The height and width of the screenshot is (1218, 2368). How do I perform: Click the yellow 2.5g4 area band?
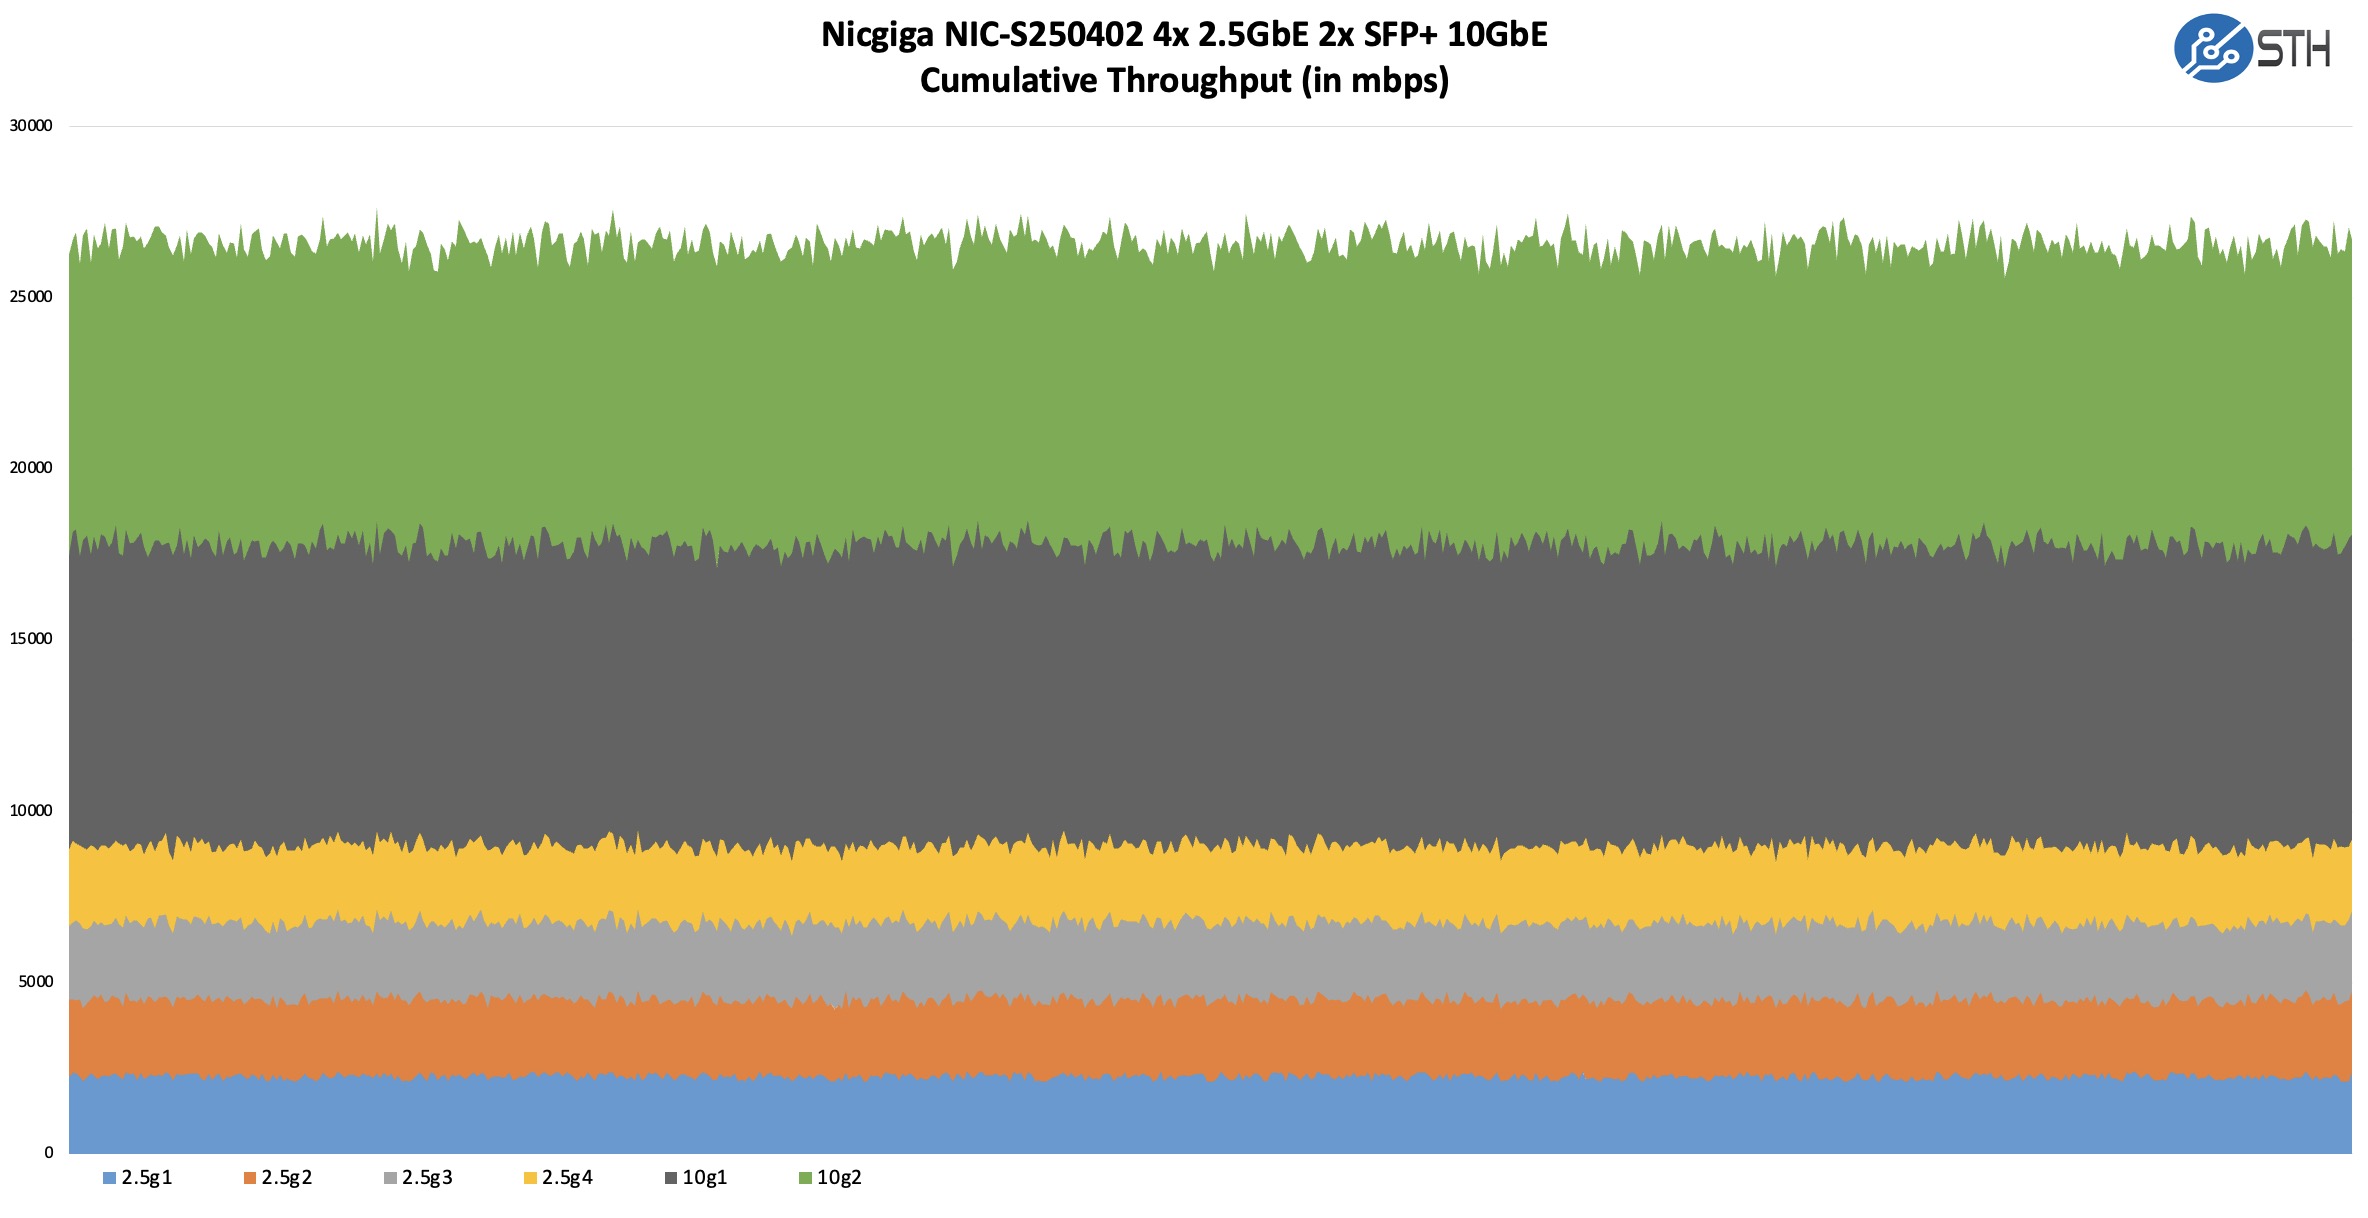click(x=1200, y=885)
